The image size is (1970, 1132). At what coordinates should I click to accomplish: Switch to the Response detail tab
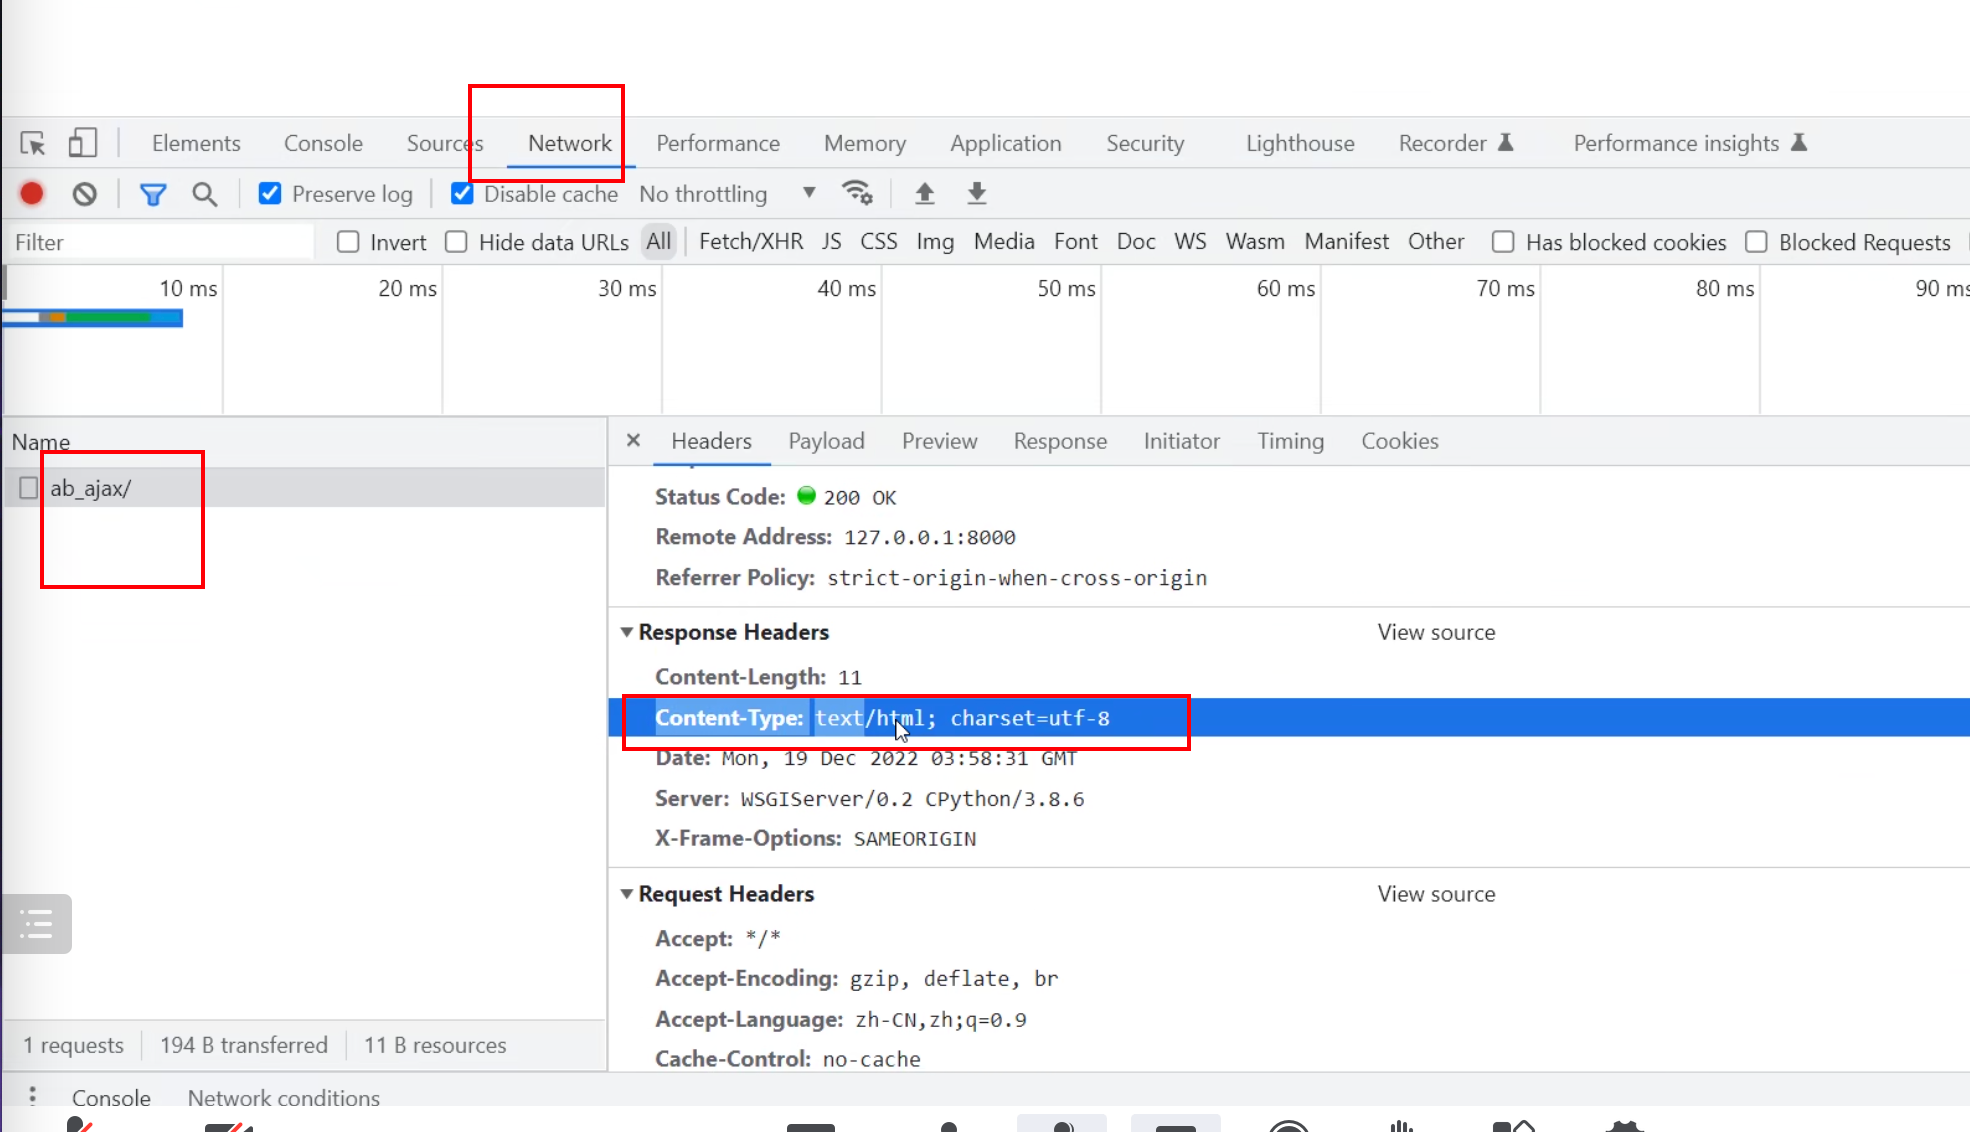1060,441
